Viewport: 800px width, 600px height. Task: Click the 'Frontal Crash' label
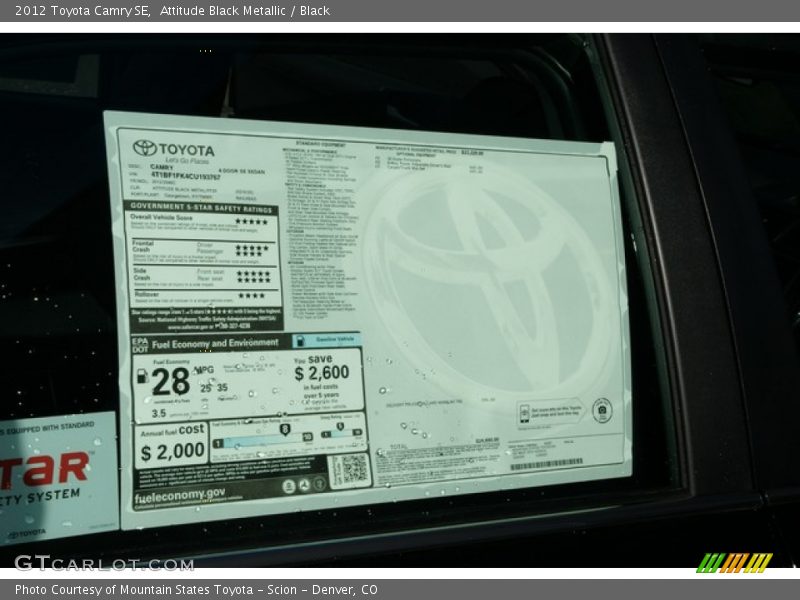(x=142, y=246)
